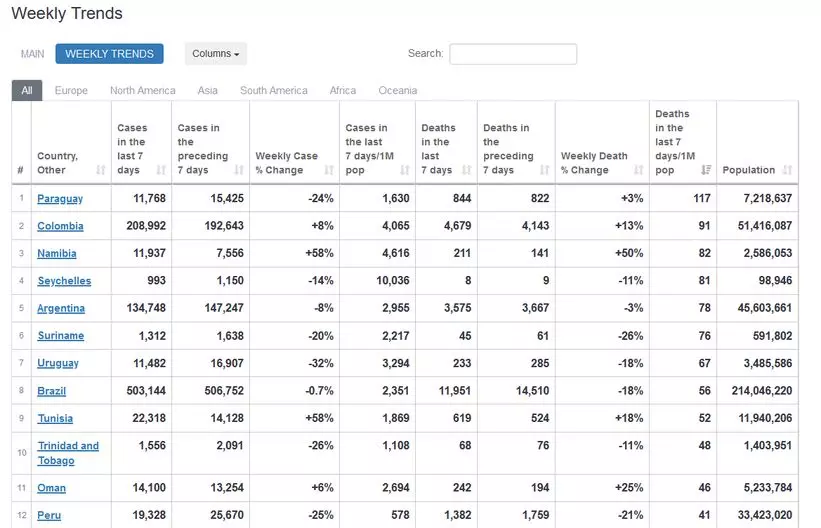Click sort icon for Cases in last 7 days
821x528 pixels.
click(x=162, y=170)
